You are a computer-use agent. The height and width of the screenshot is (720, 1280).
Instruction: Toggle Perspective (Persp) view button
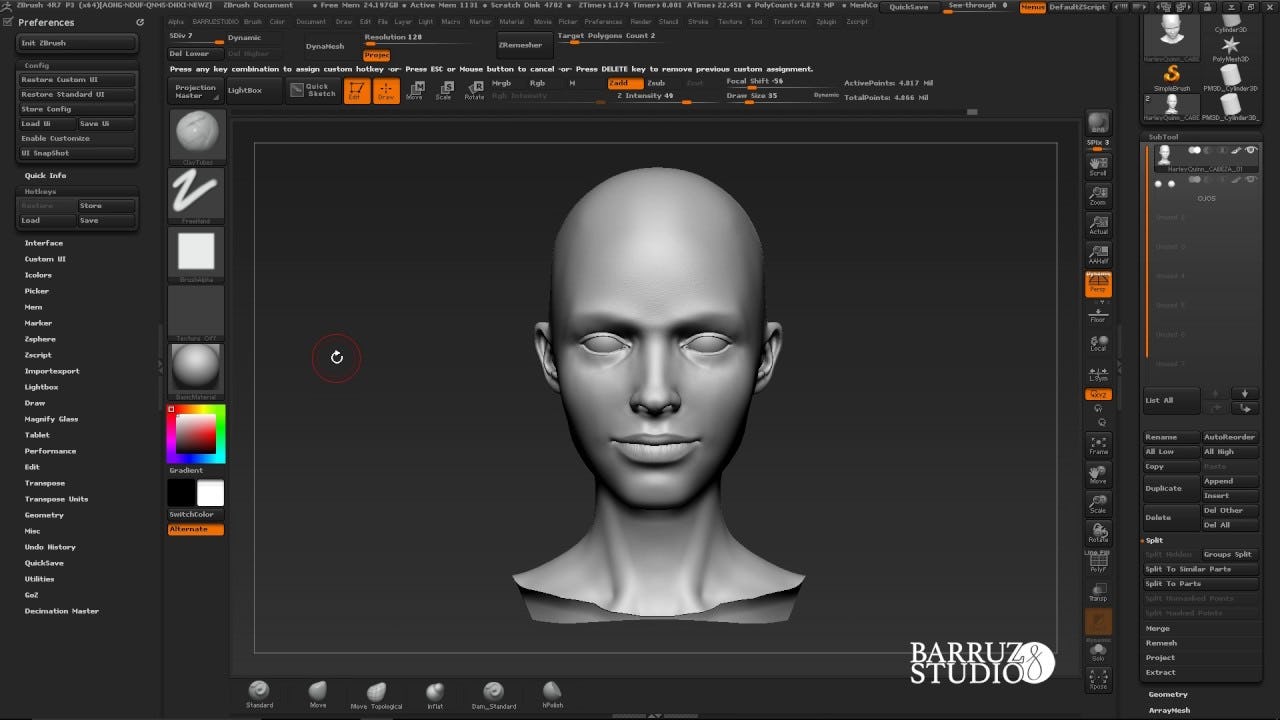click(1098, 284)
